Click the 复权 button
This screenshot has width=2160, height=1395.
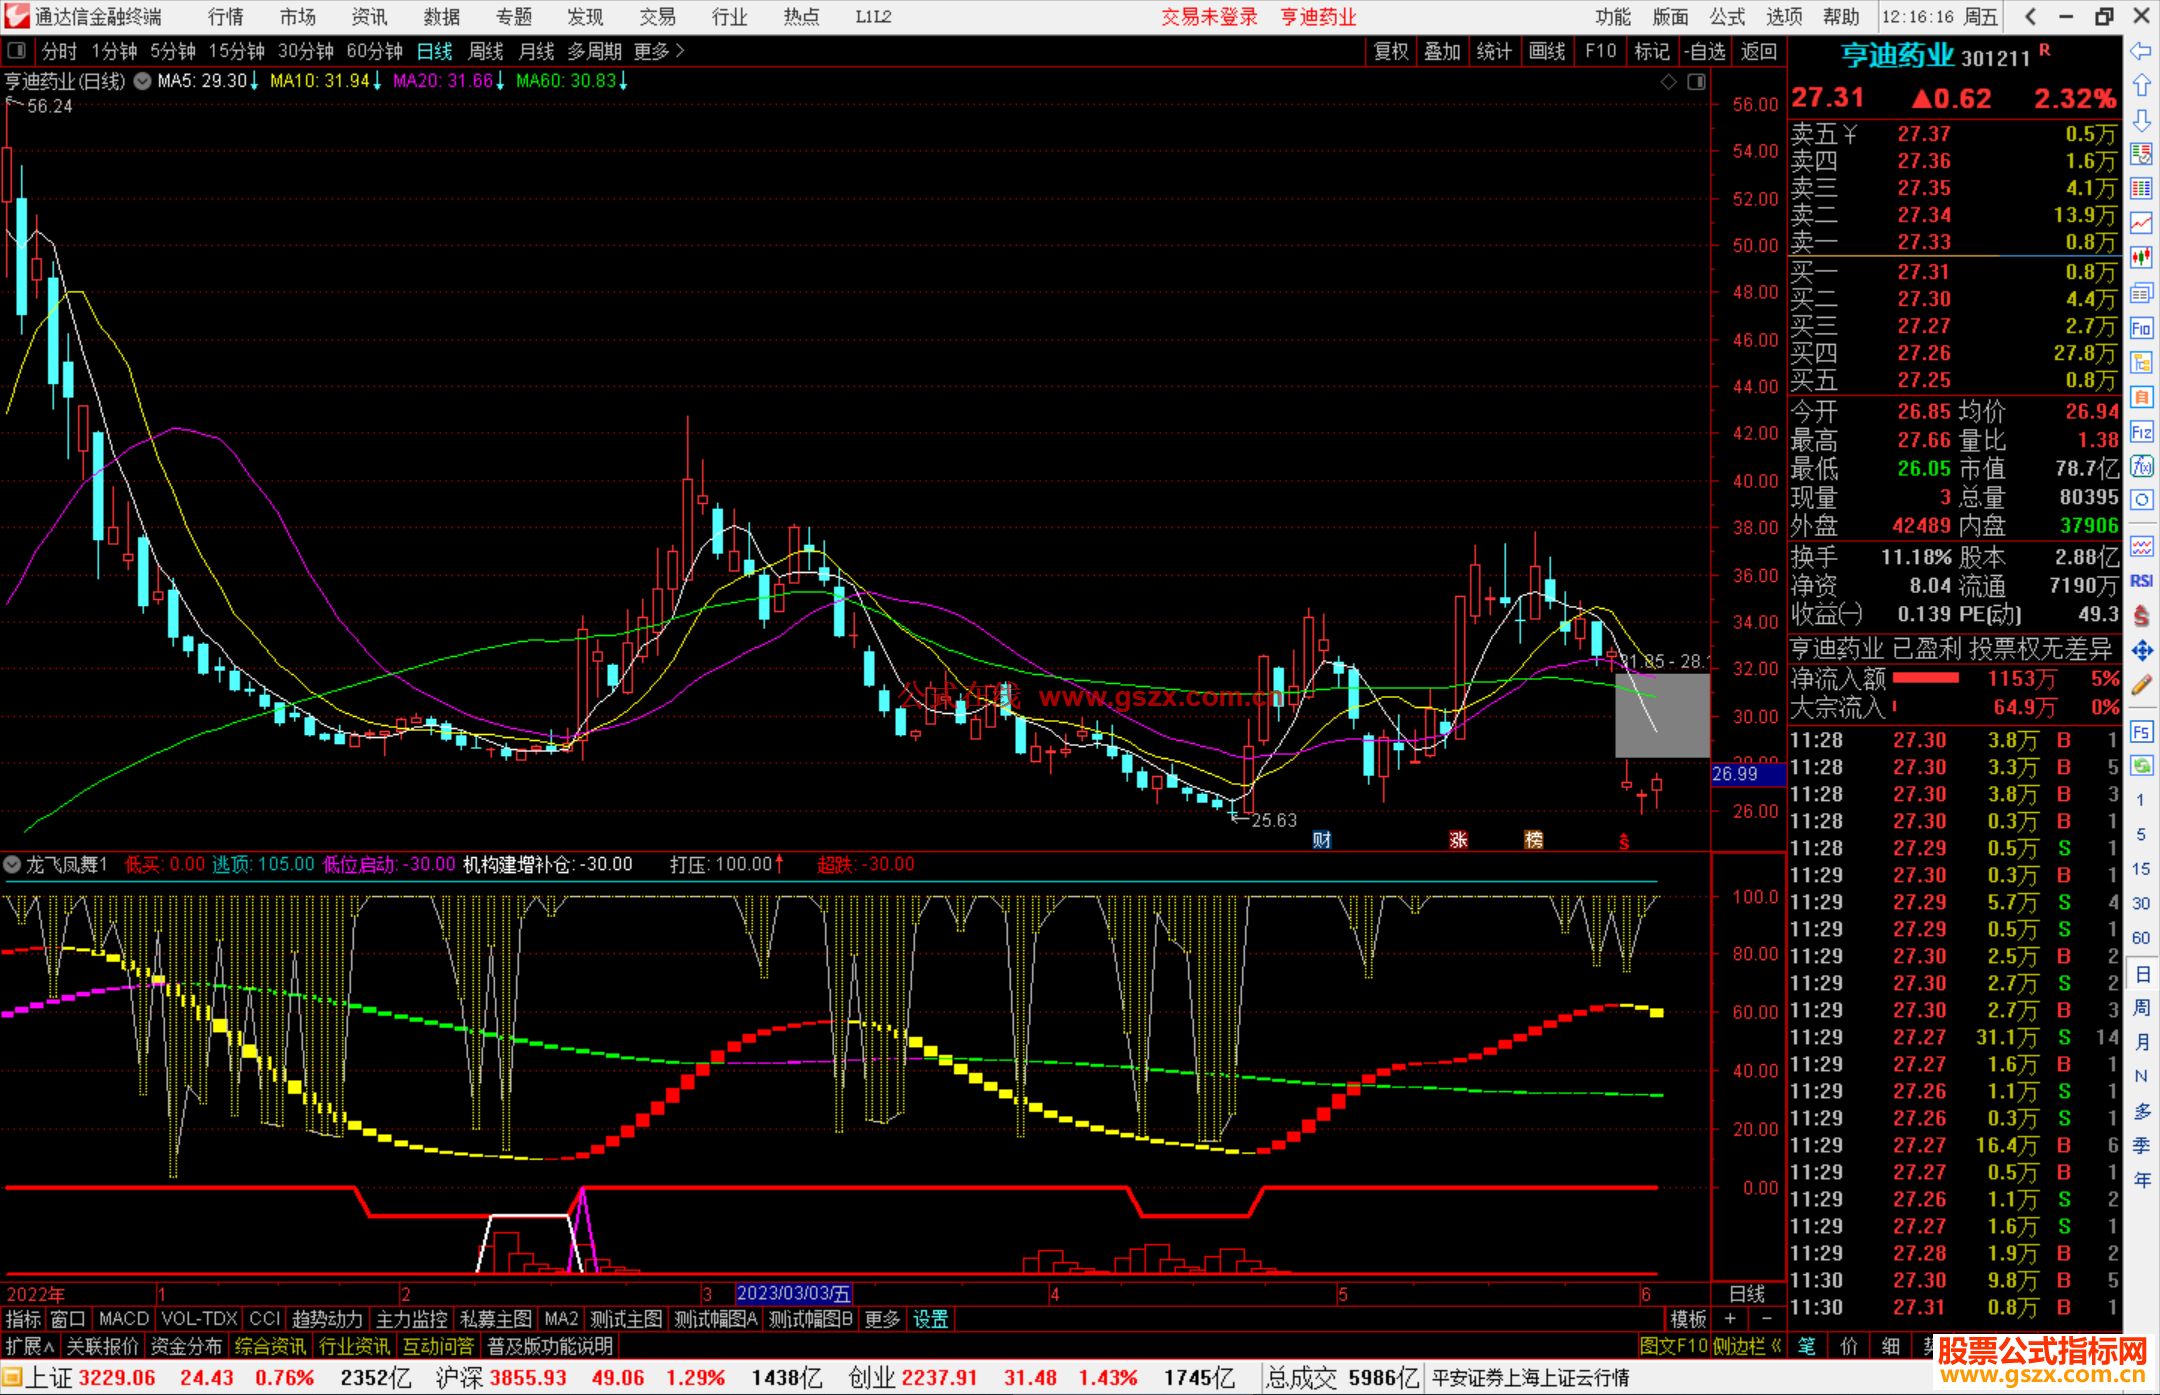pyautogui.click(x=1391, y=51)
